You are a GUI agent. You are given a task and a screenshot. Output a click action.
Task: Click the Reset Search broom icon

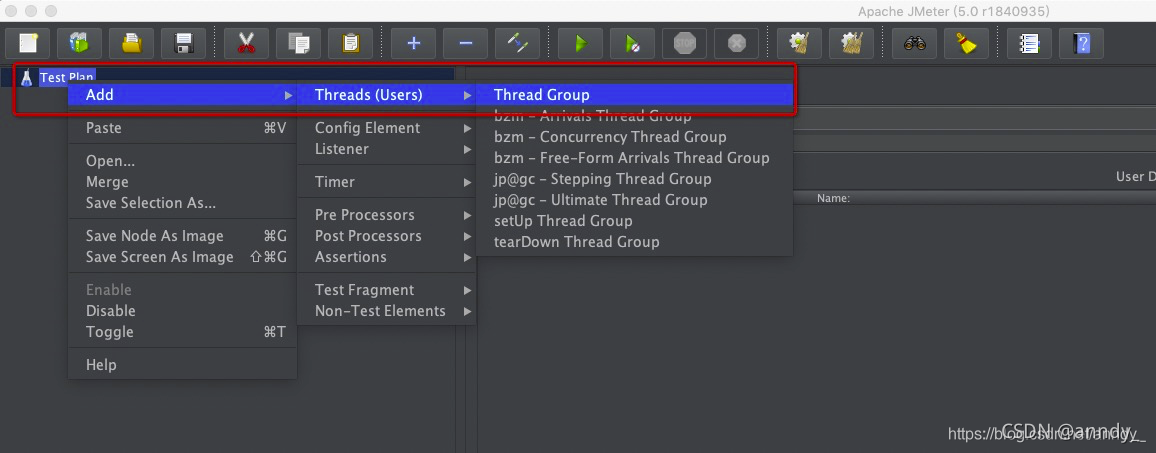[967, 44]
